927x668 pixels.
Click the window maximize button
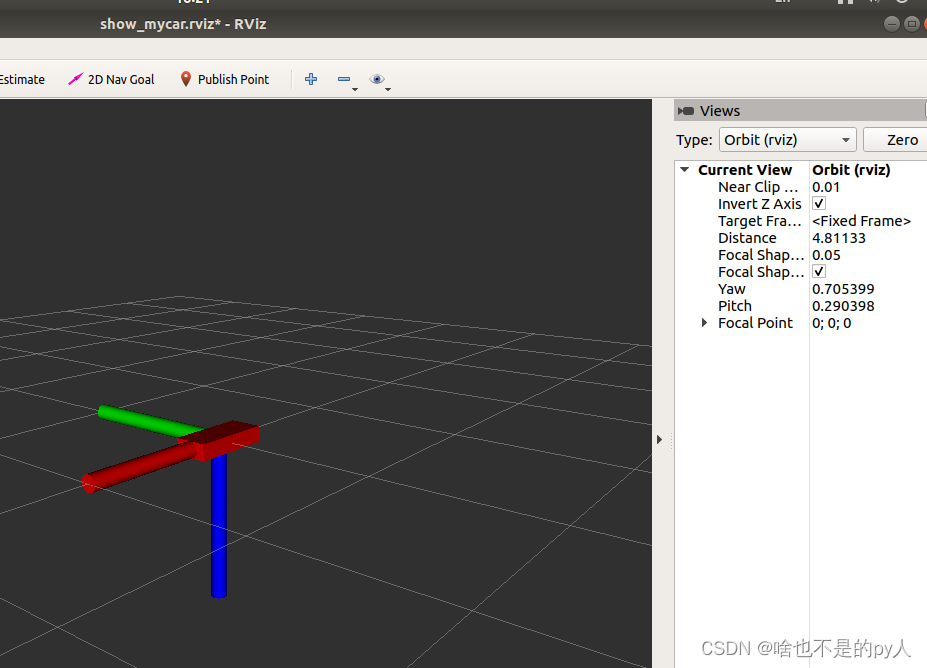point(912,24)
